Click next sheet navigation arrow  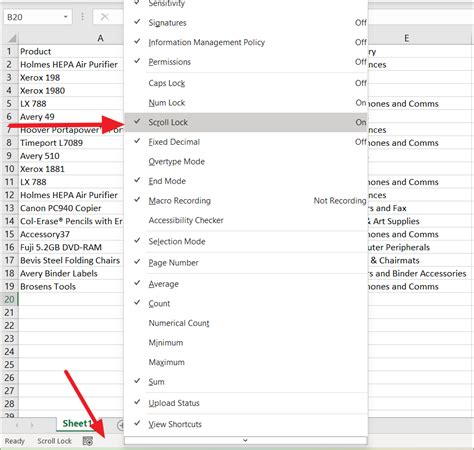[x=32, y=425]
